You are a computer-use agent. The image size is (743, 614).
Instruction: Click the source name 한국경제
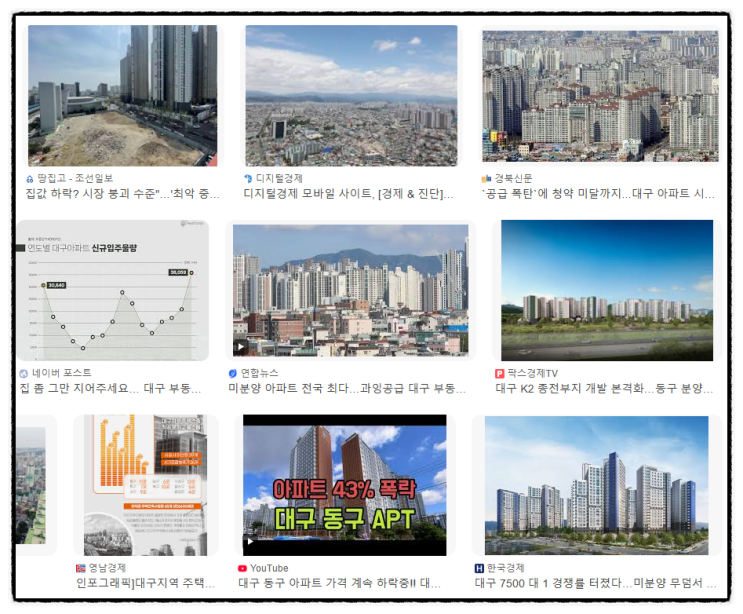point(506,568)
